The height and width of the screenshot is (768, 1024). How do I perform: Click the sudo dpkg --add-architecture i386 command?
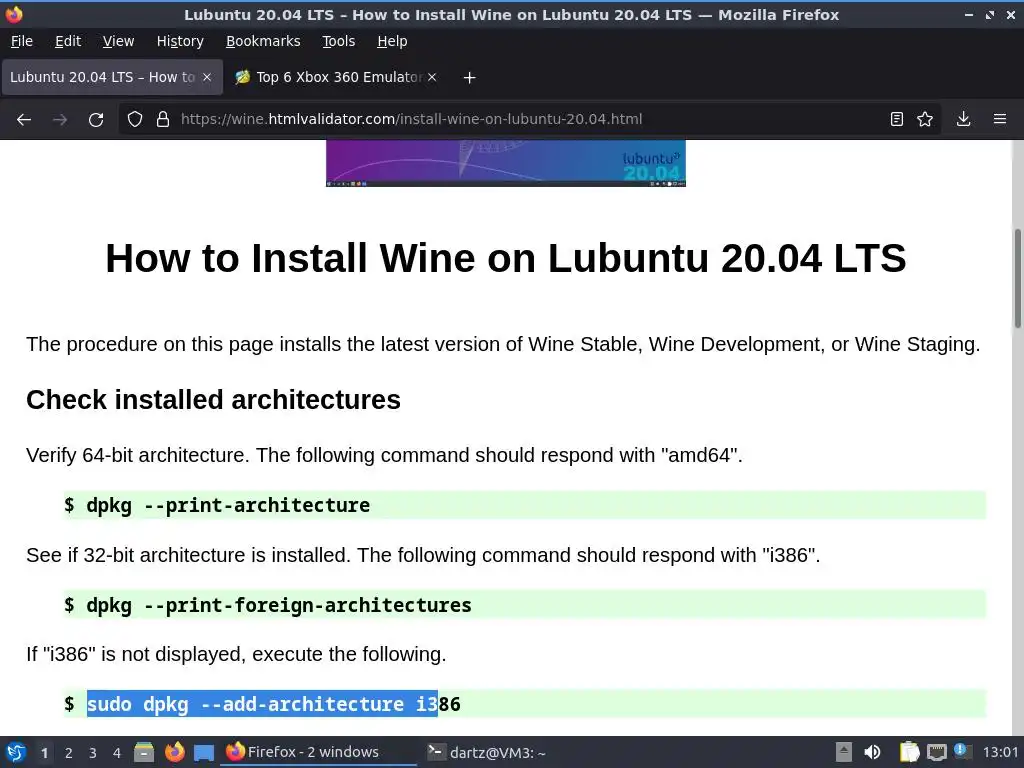coord(274,704)
